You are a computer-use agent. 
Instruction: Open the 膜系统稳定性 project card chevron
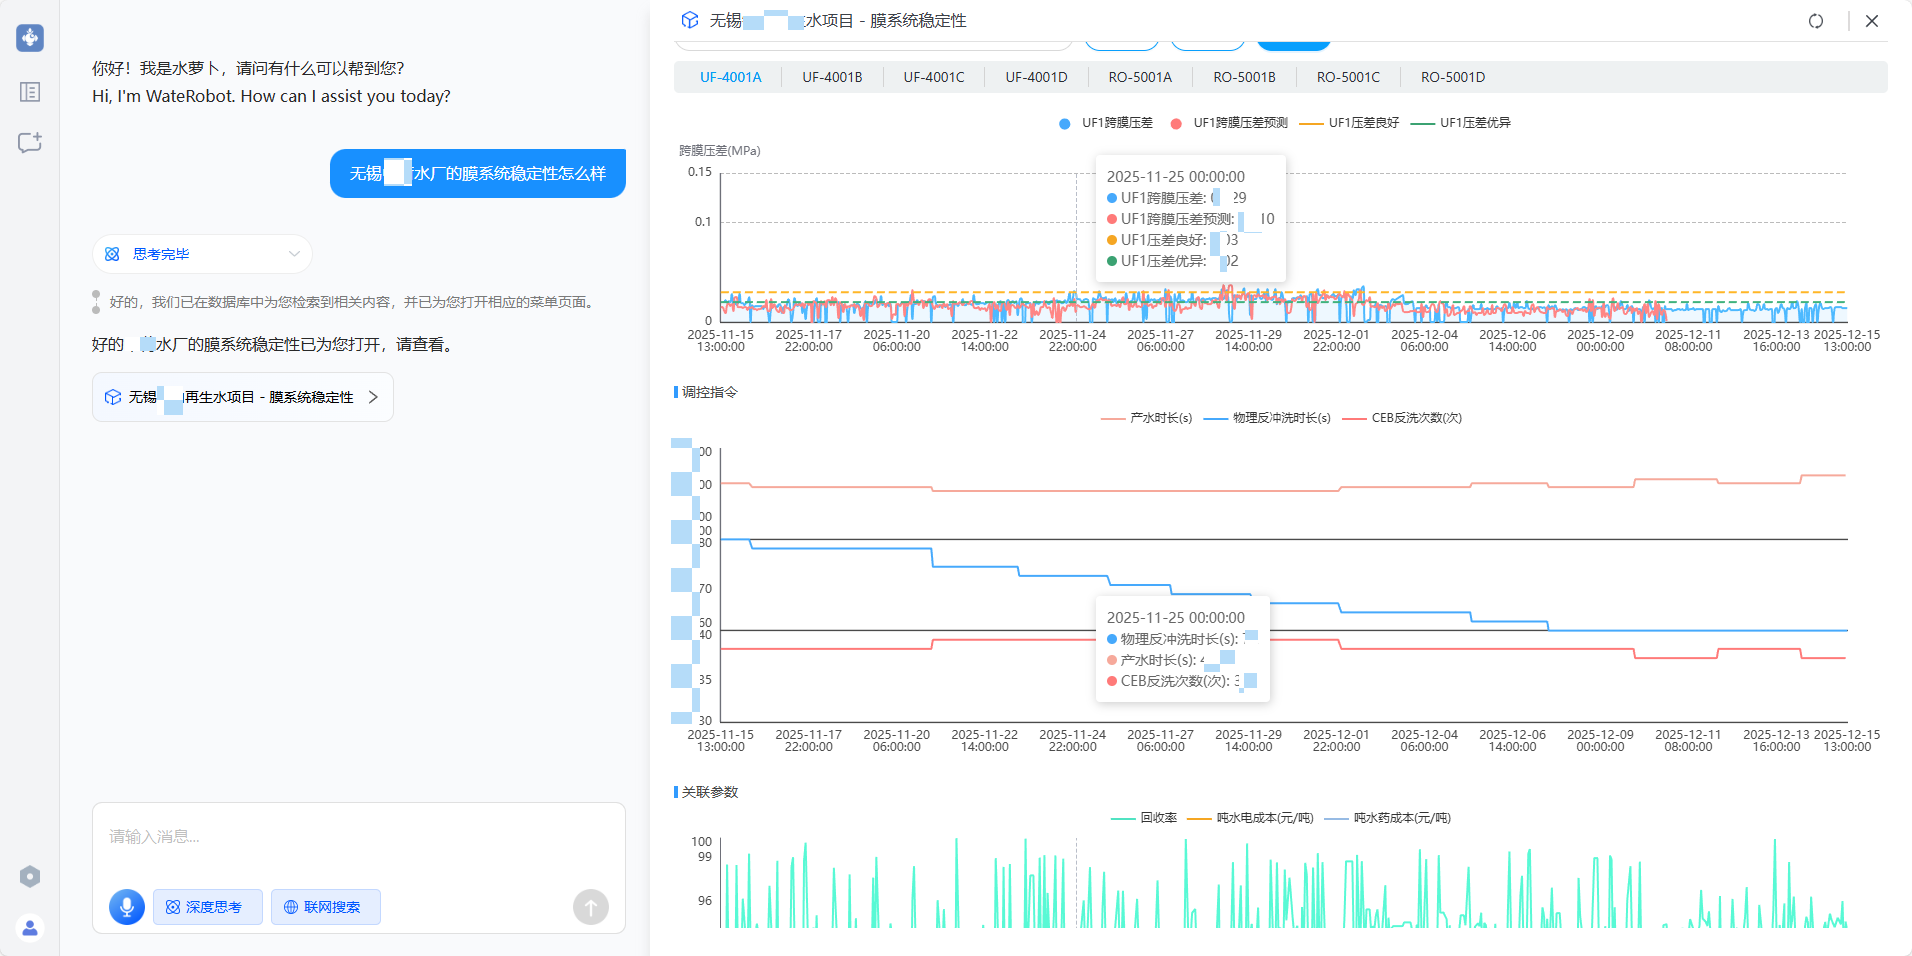point(373,397)
